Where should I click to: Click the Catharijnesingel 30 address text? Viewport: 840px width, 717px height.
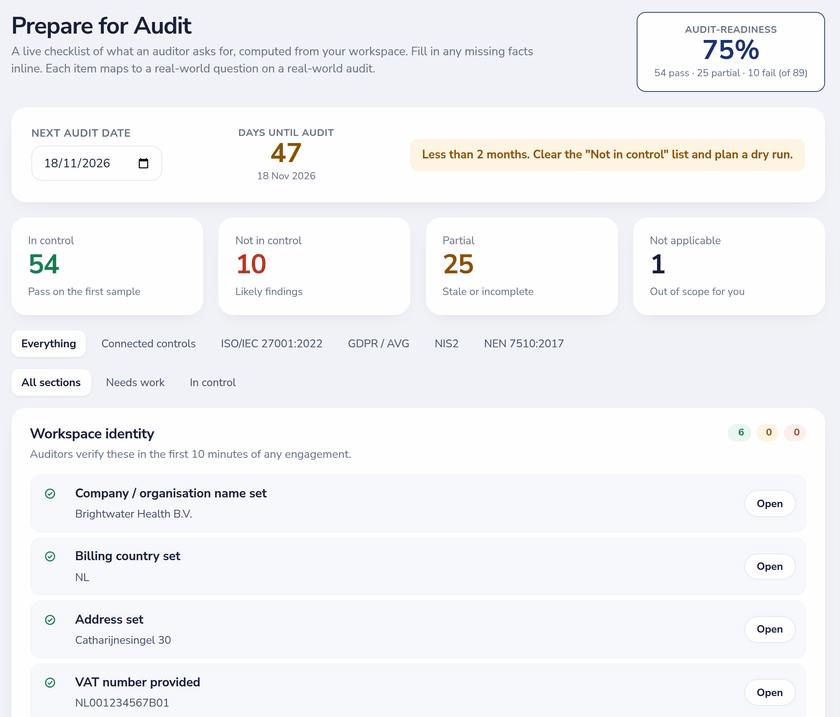pos(123,640)
